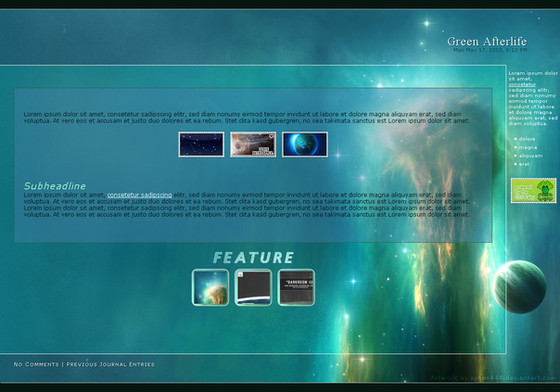Open Previous Journal Entries link
The height and width of the screenshot is (392, 560).
tap(110, 364)
